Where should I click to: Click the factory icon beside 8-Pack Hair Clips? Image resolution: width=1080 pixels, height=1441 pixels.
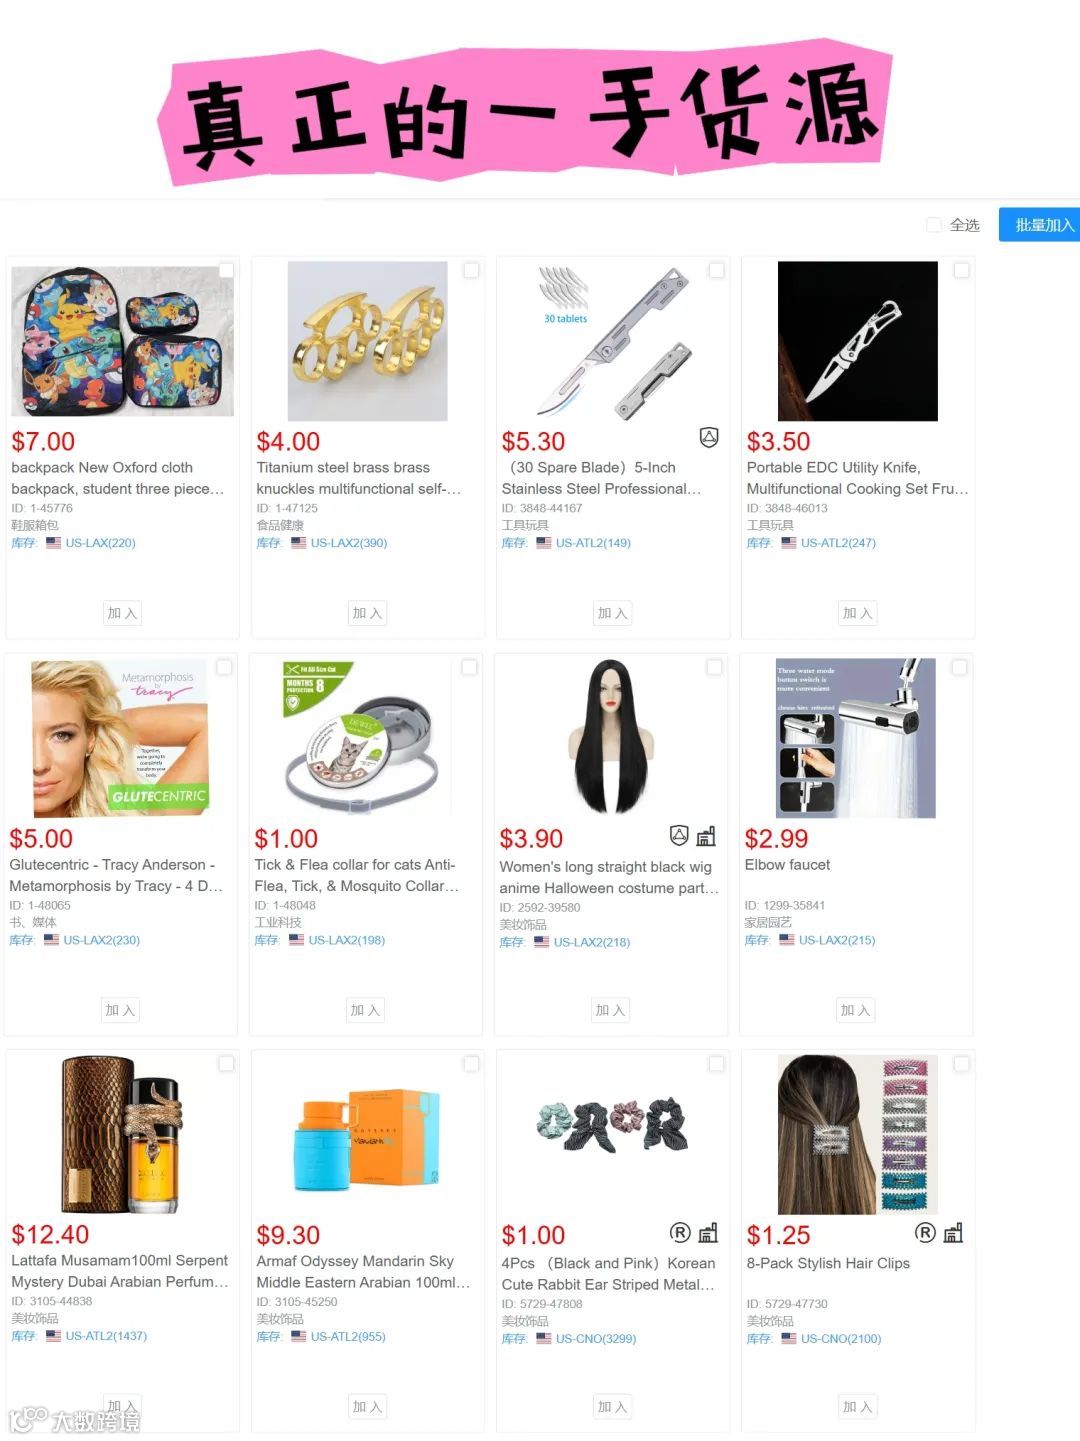coord(953,1232)
